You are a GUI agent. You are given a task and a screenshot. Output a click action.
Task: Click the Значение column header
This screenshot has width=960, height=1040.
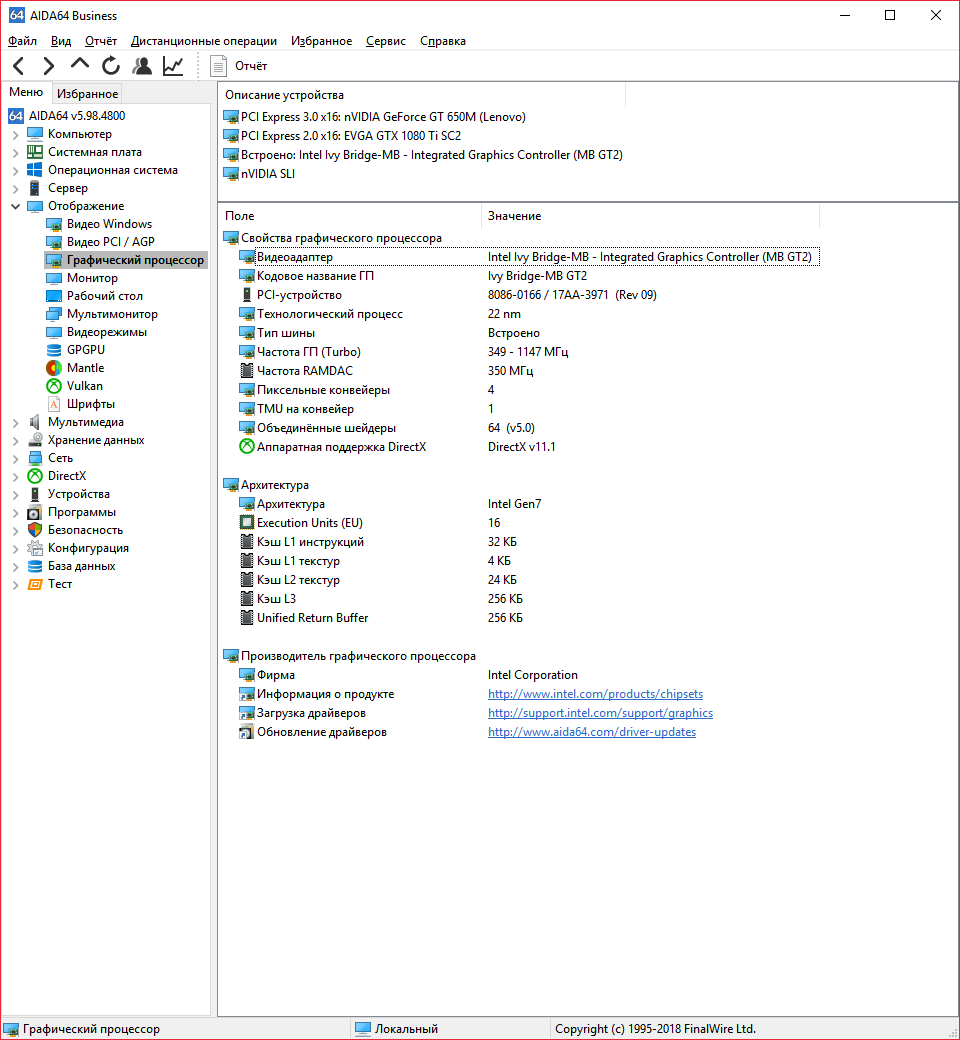(651, 216)
